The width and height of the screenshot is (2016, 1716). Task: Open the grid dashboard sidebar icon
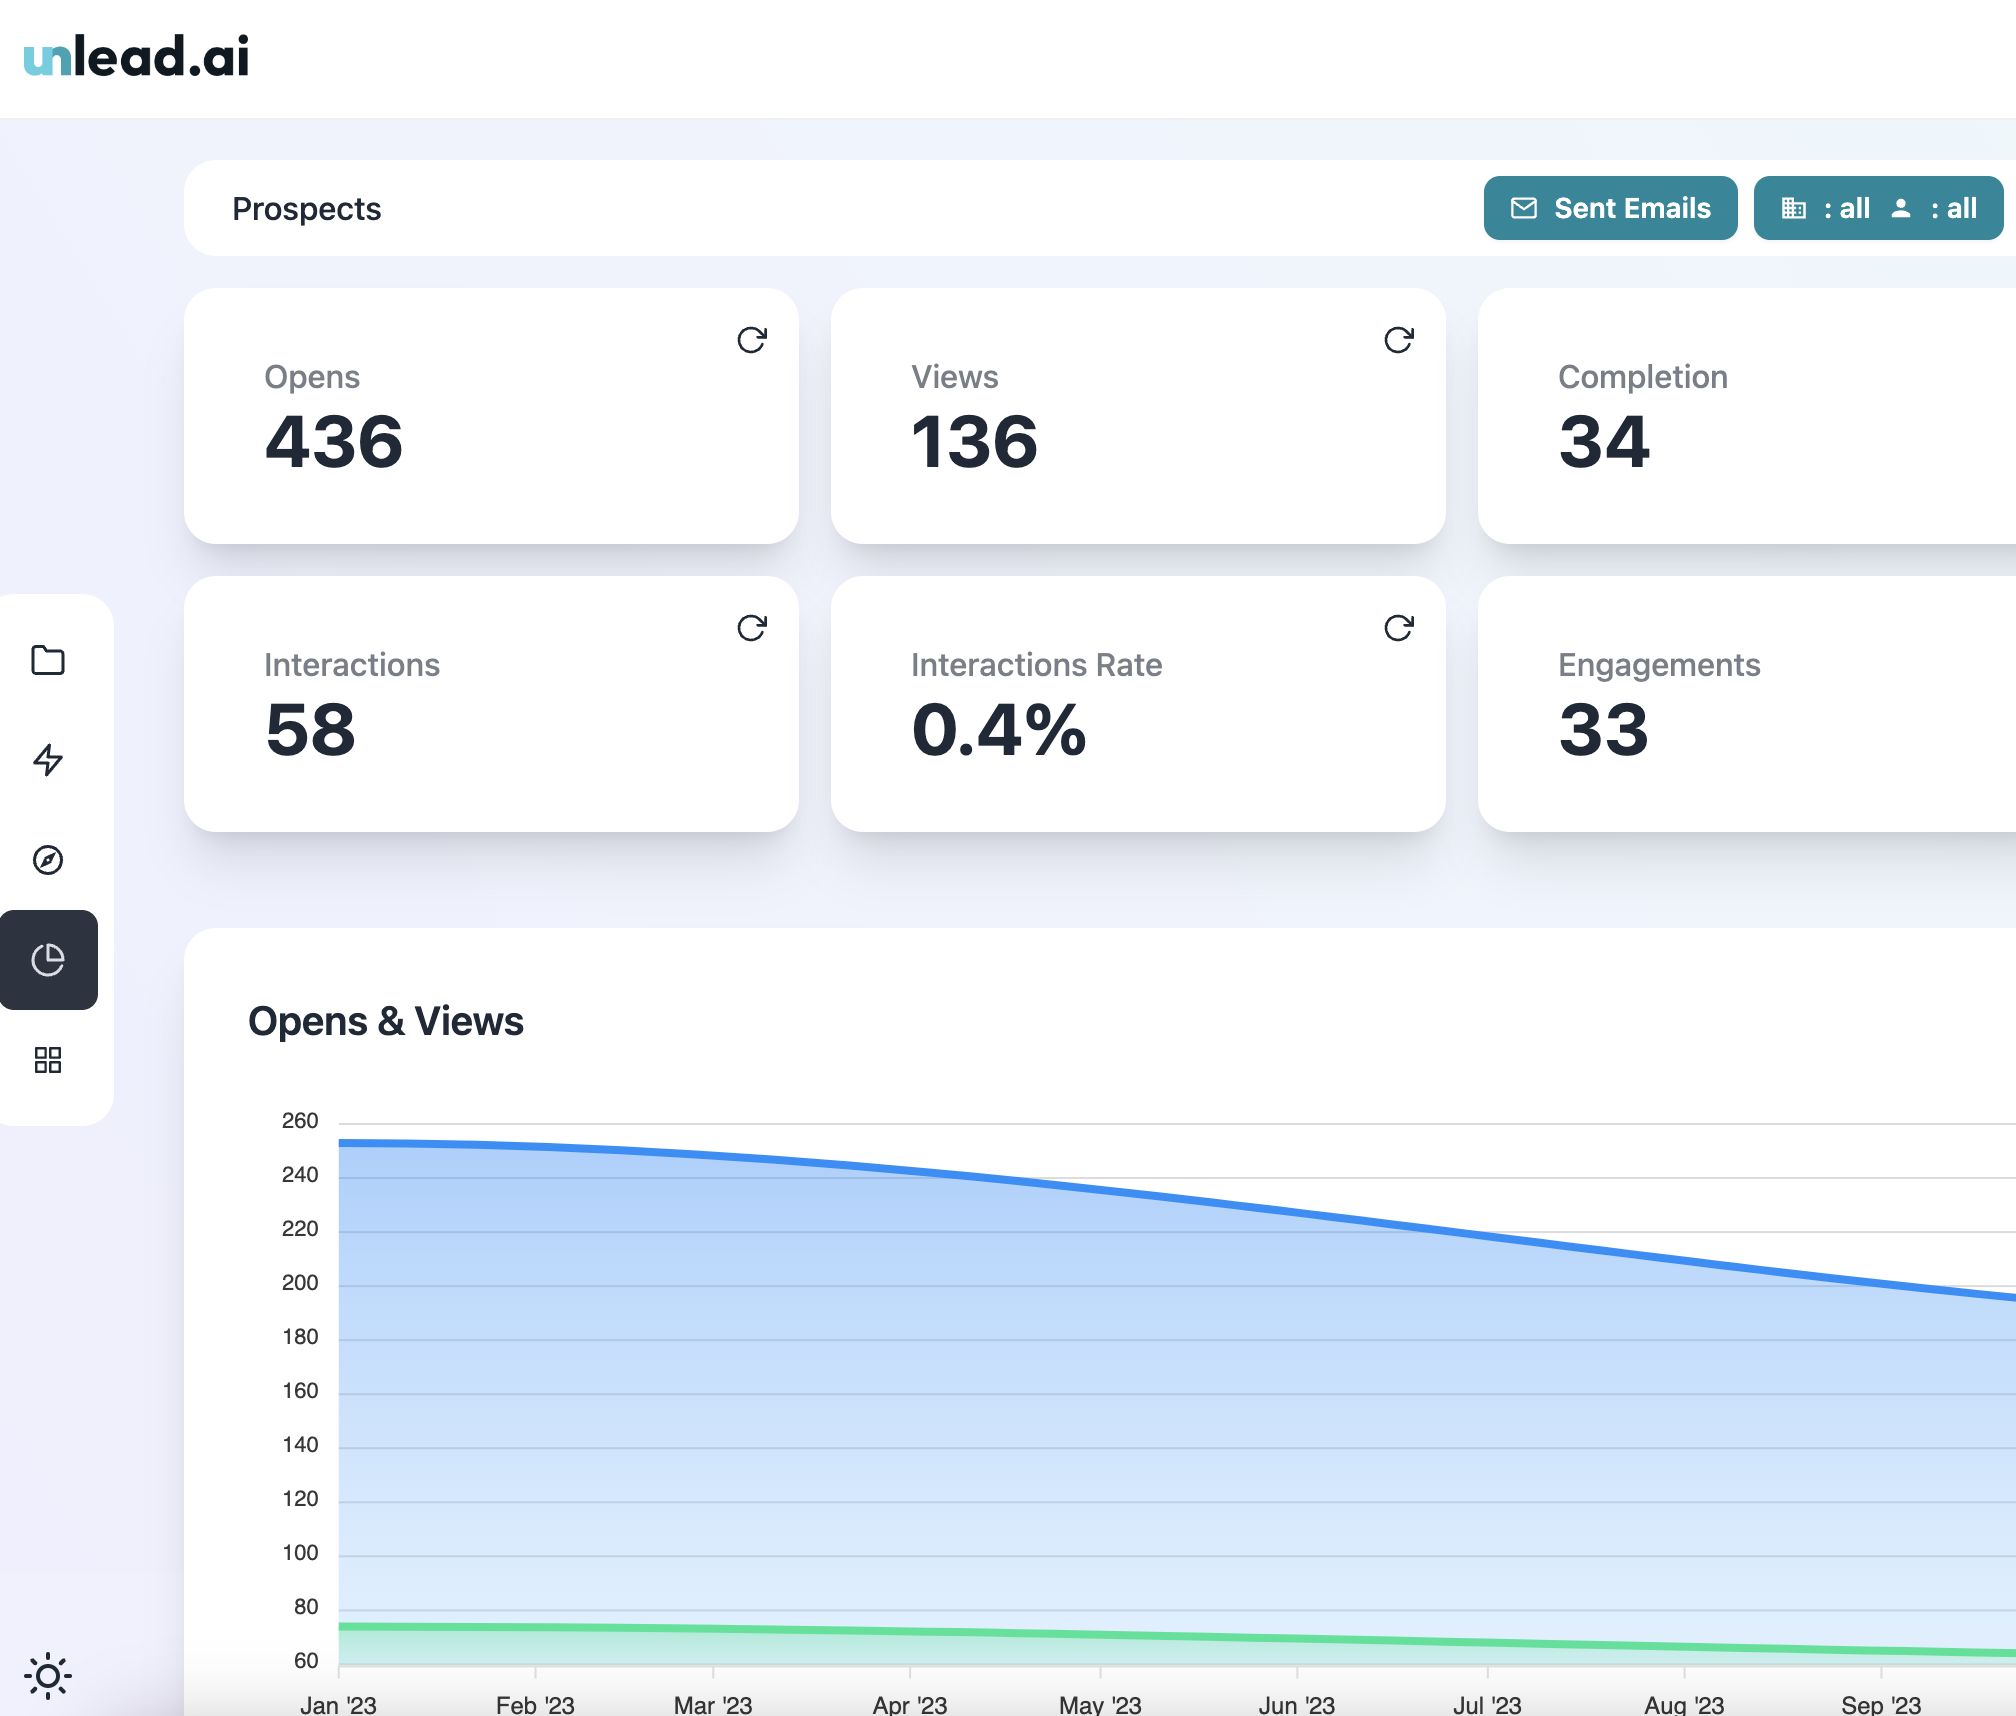tap(49, 1061)
